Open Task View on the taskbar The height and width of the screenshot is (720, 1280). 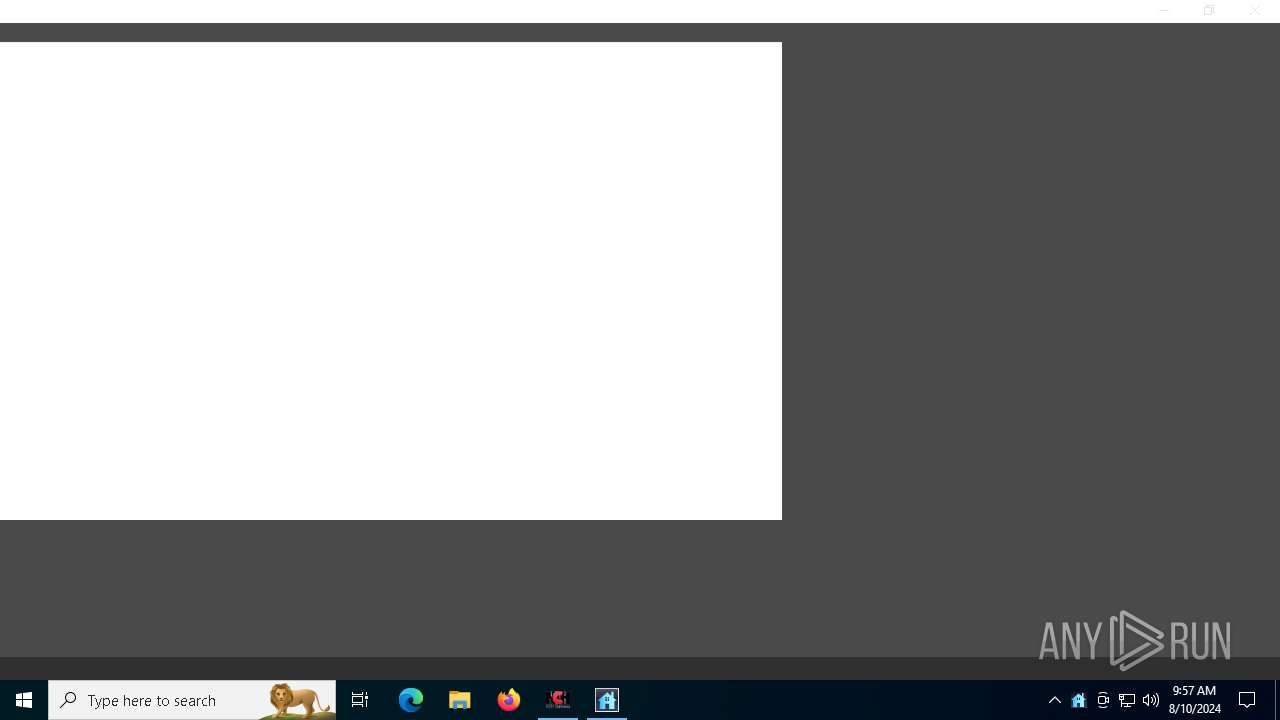[x=360, y=700]
